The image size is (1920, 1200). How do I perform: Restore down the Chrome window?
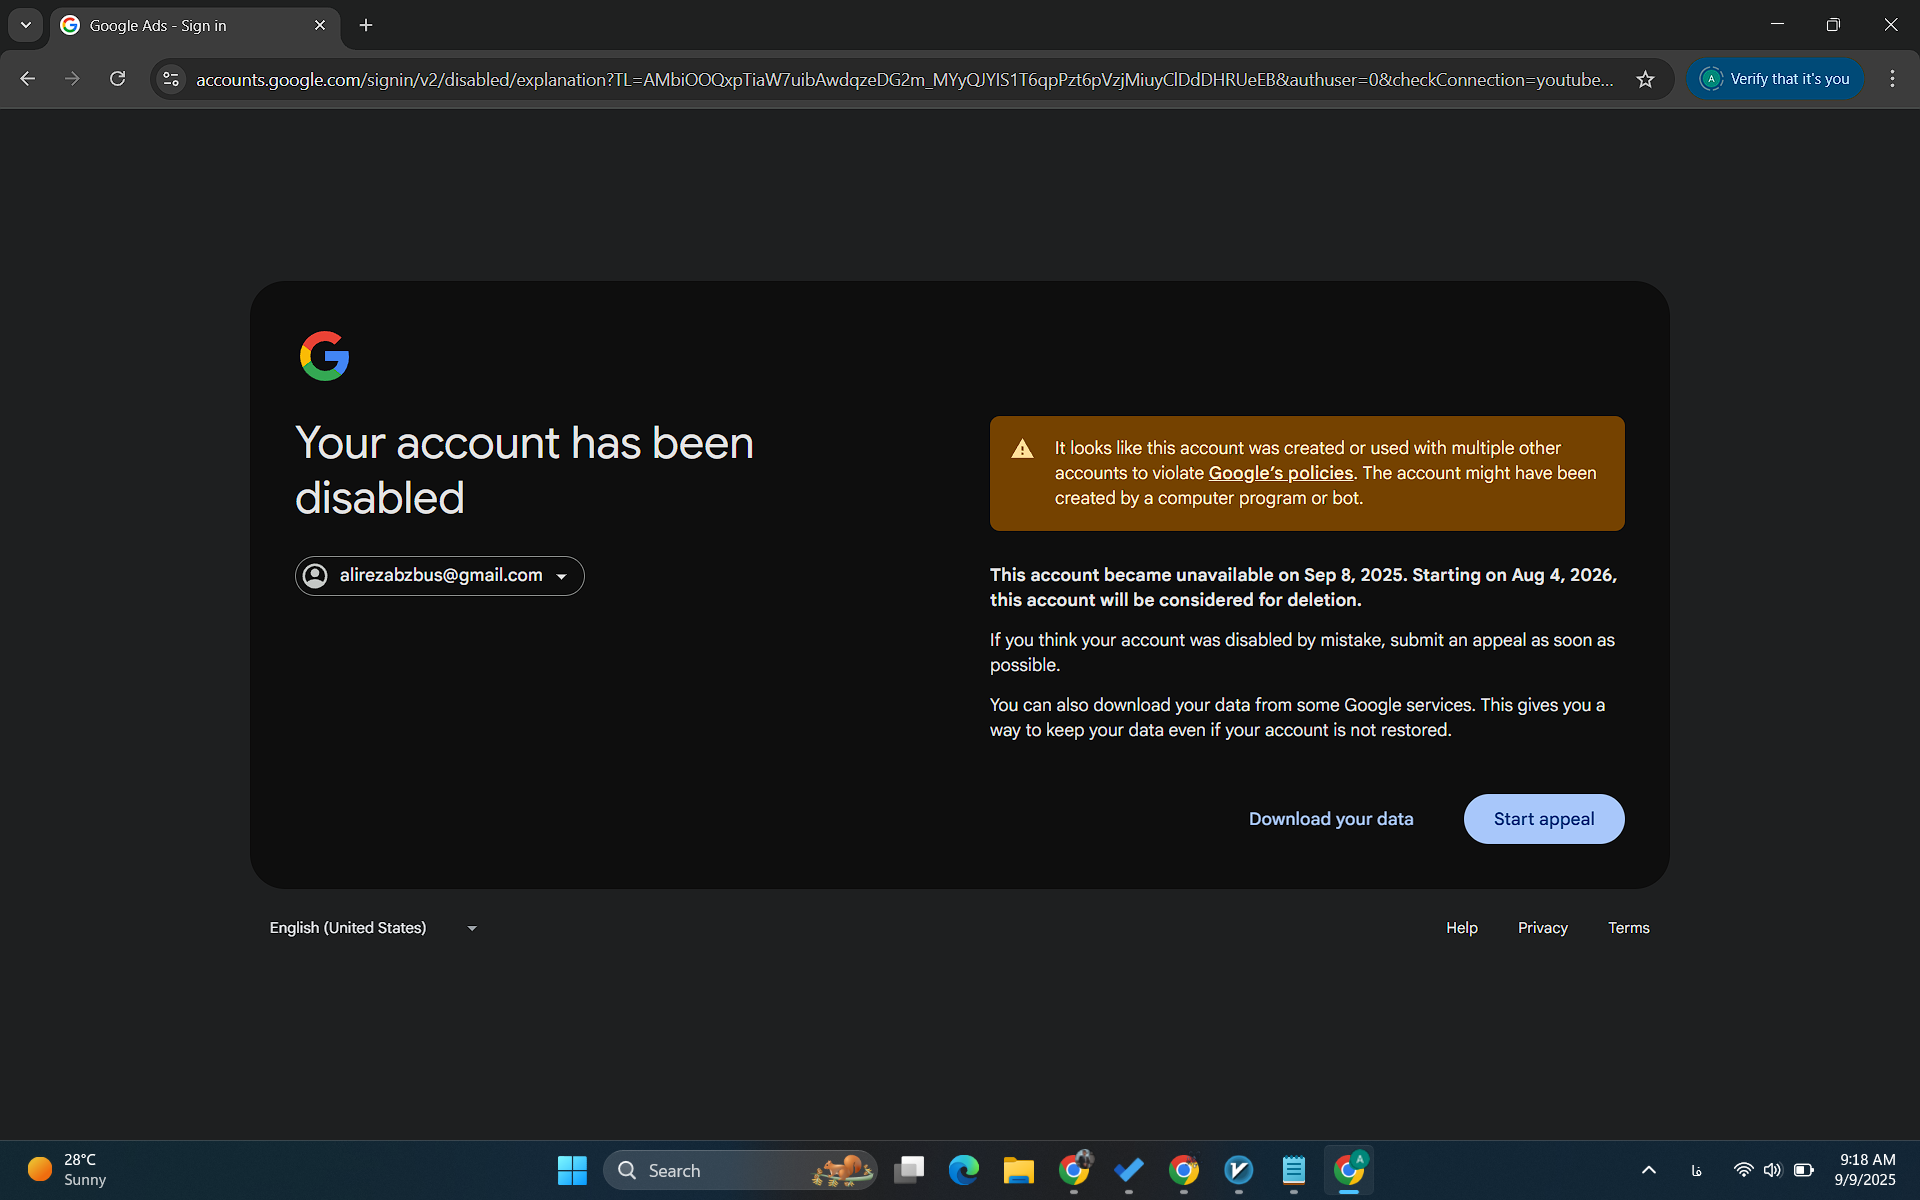[1833, 24]
